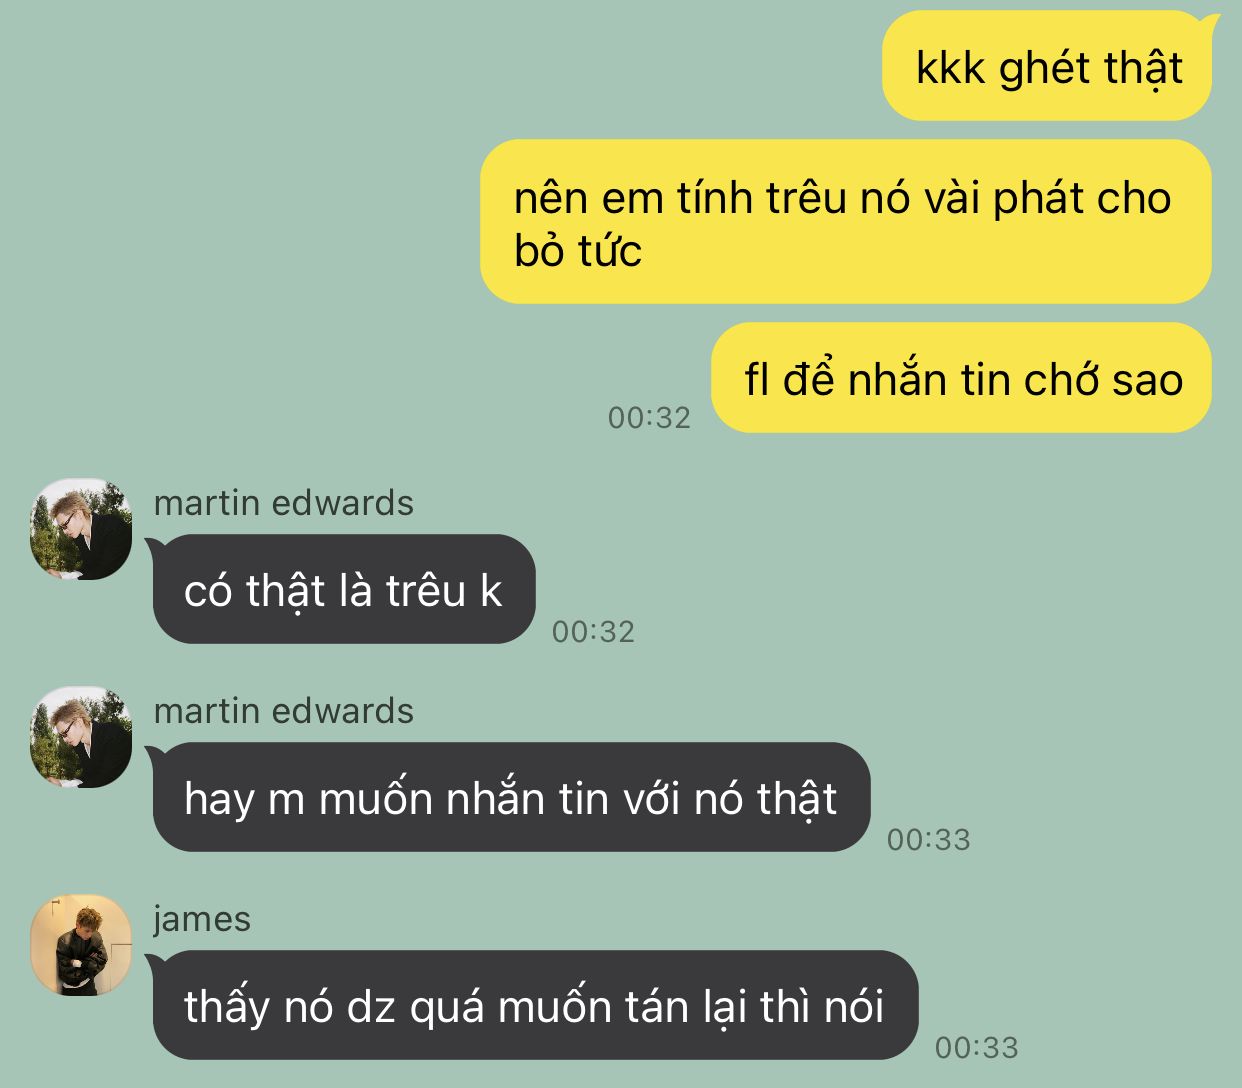Select the 'thấy nó dz quá' message
The height and width of the screenshot is (1088, 1242).
point(534,1005)
